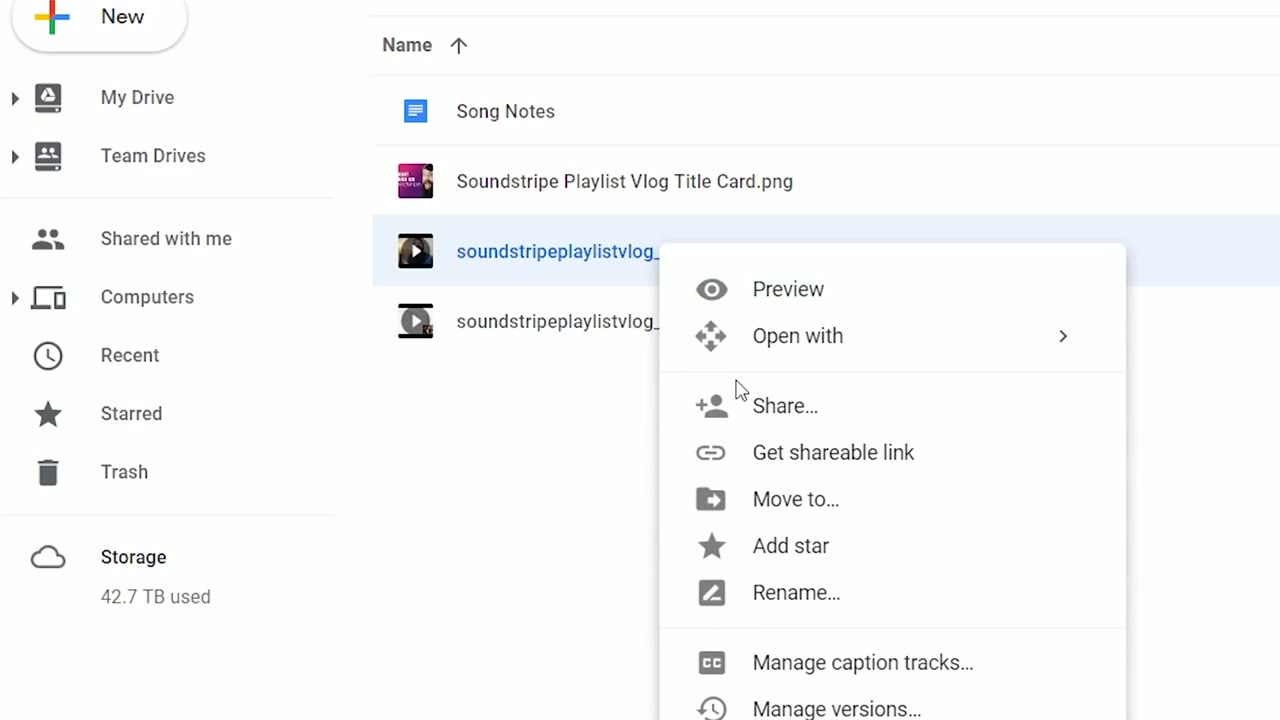The width and height of the screenshot is (1280, 720).
Task: Click the Song Notes Docs file icon
Action: 415,111
